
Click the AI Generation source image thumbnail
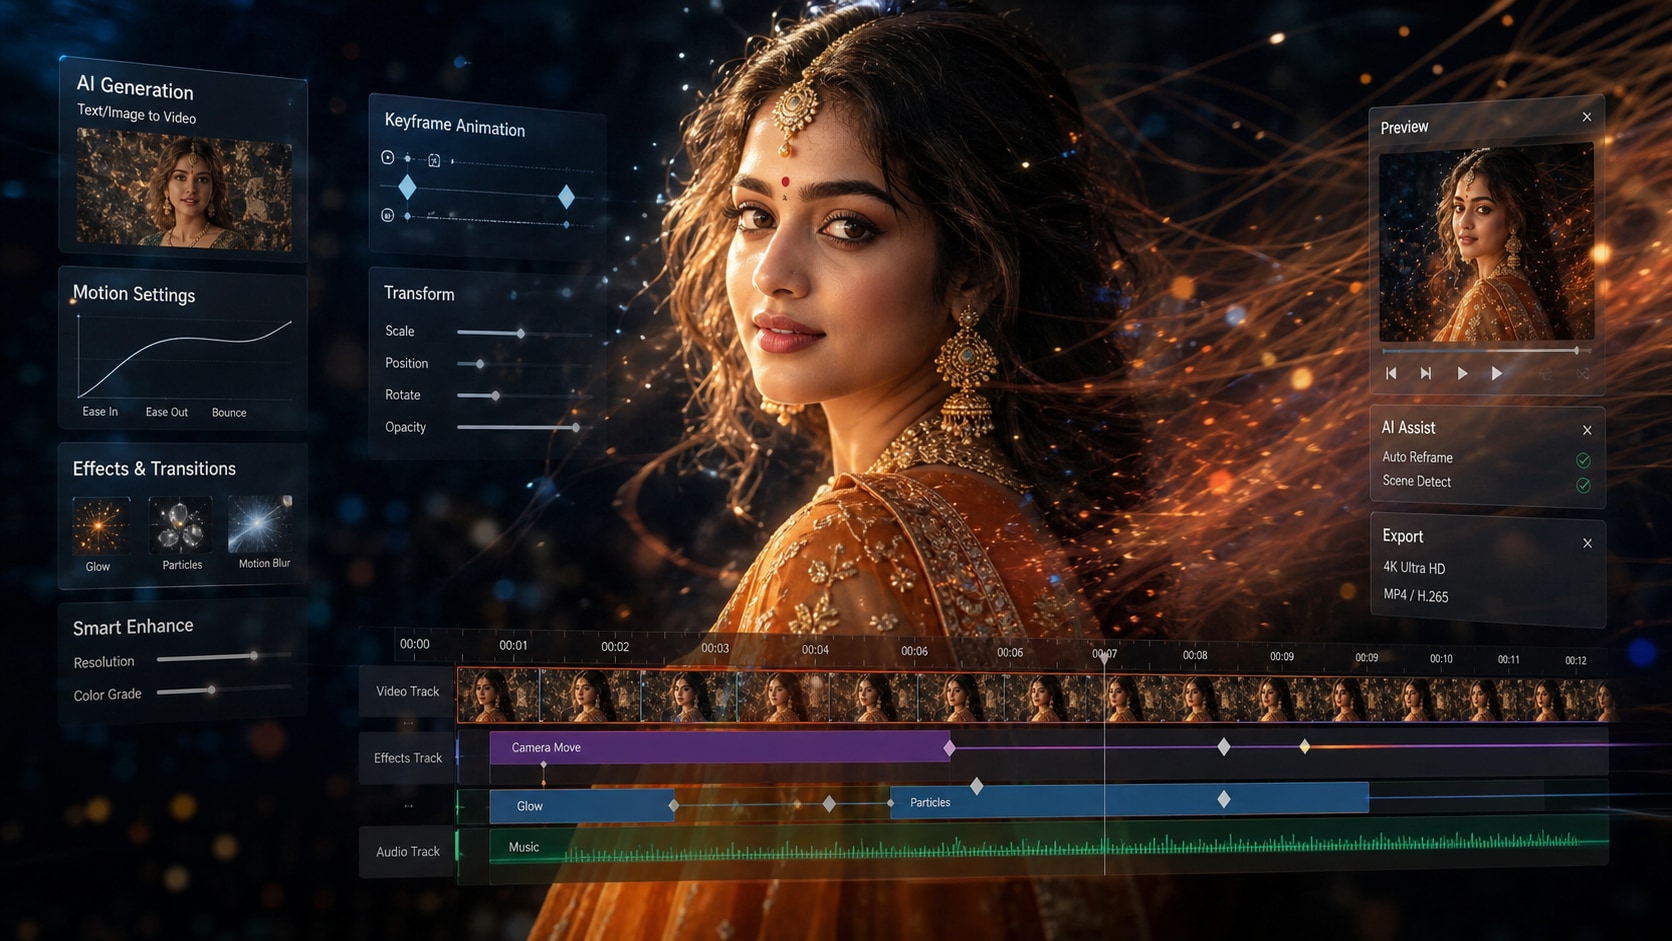coord(185,188)
